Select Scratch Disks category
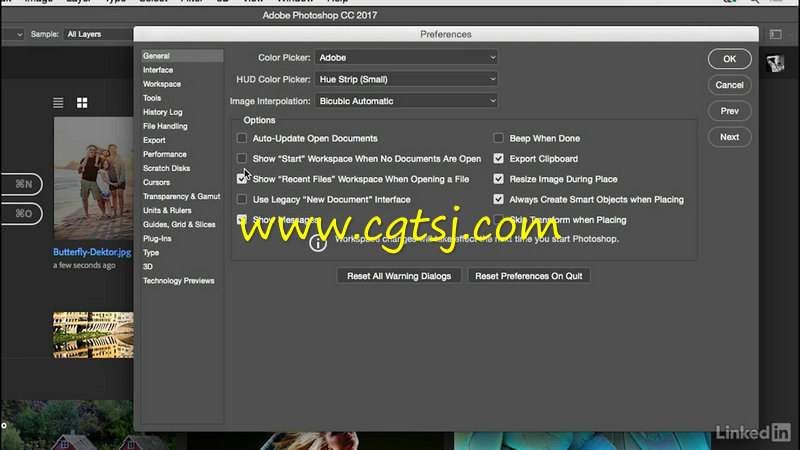 166,168
